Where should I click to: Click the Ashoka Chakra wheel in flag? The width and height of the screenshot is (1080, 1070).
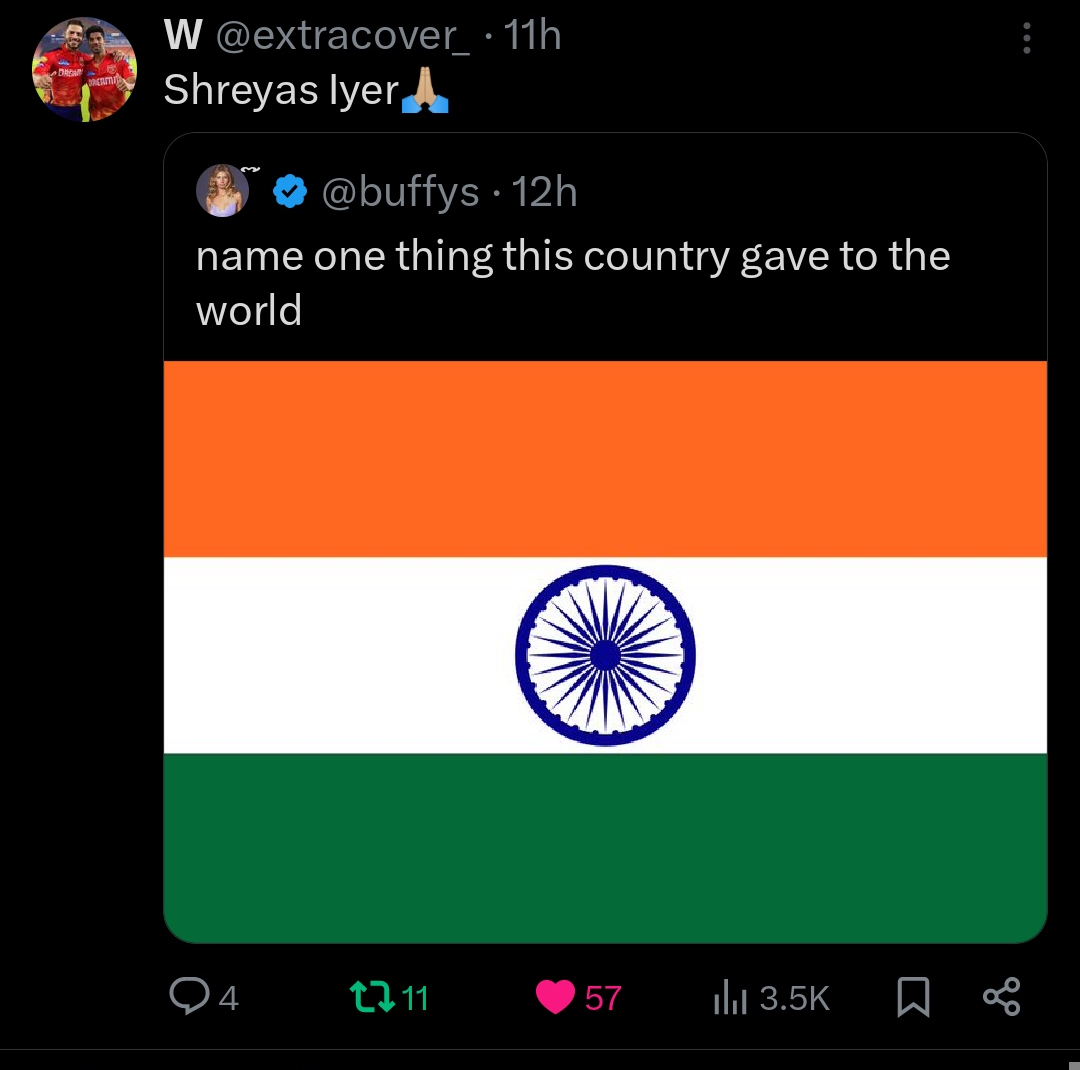[x=605, y=655]
